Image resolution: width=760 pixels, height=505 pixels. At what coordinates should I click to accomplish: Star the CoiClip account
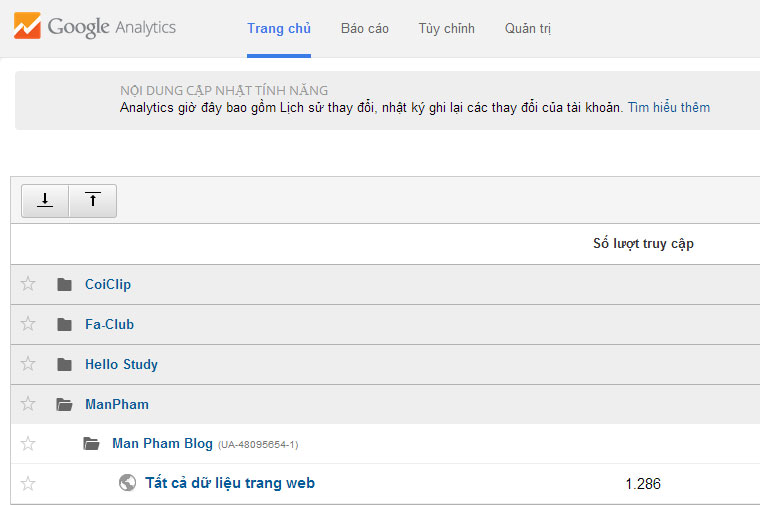point(28,284)
